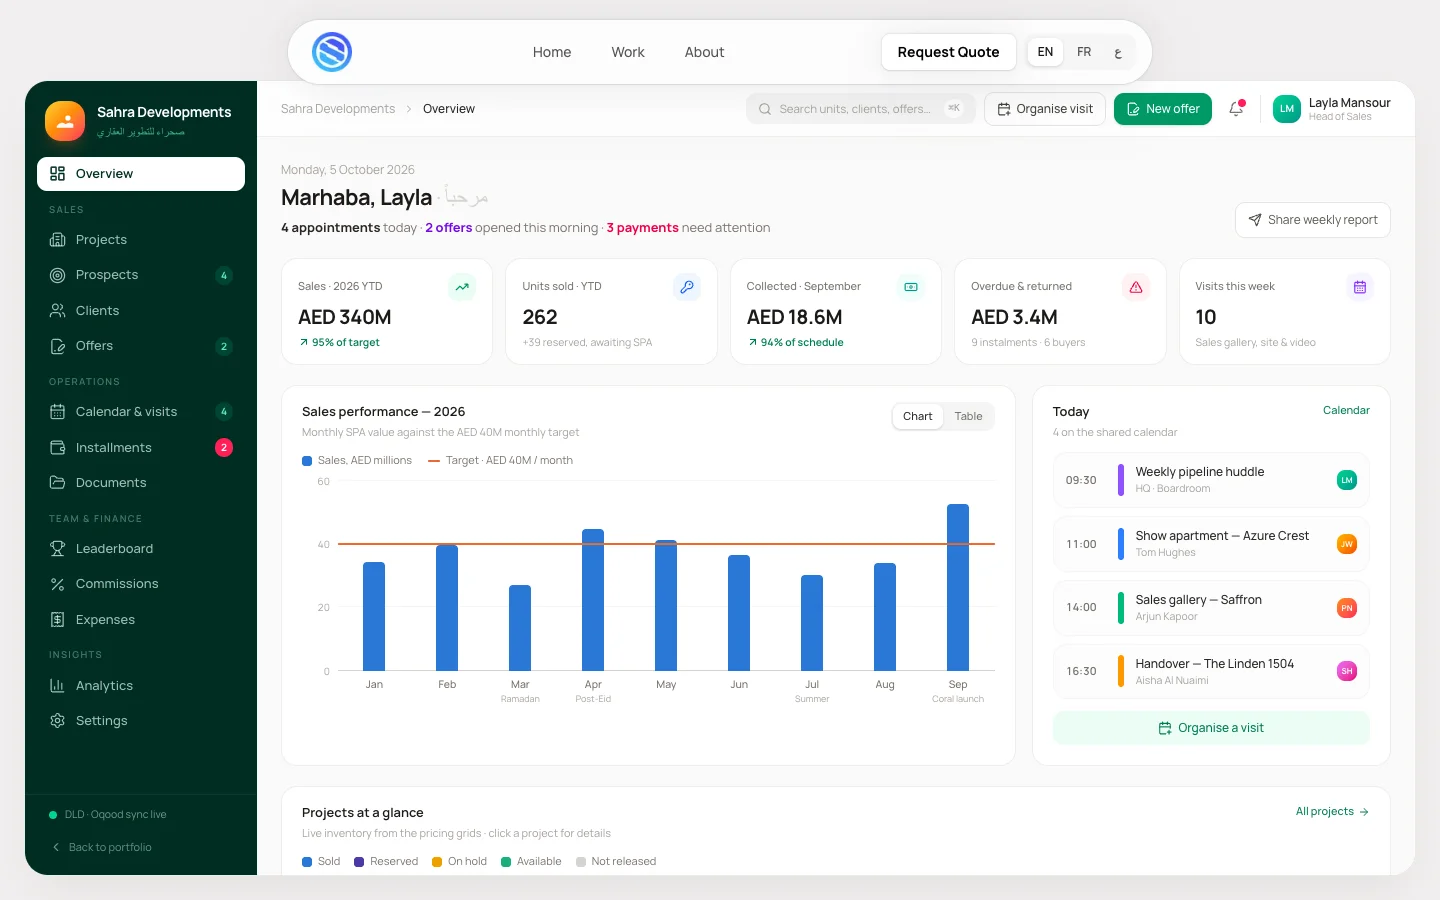
Task: Create a New offer
Action: [1163, 109]
